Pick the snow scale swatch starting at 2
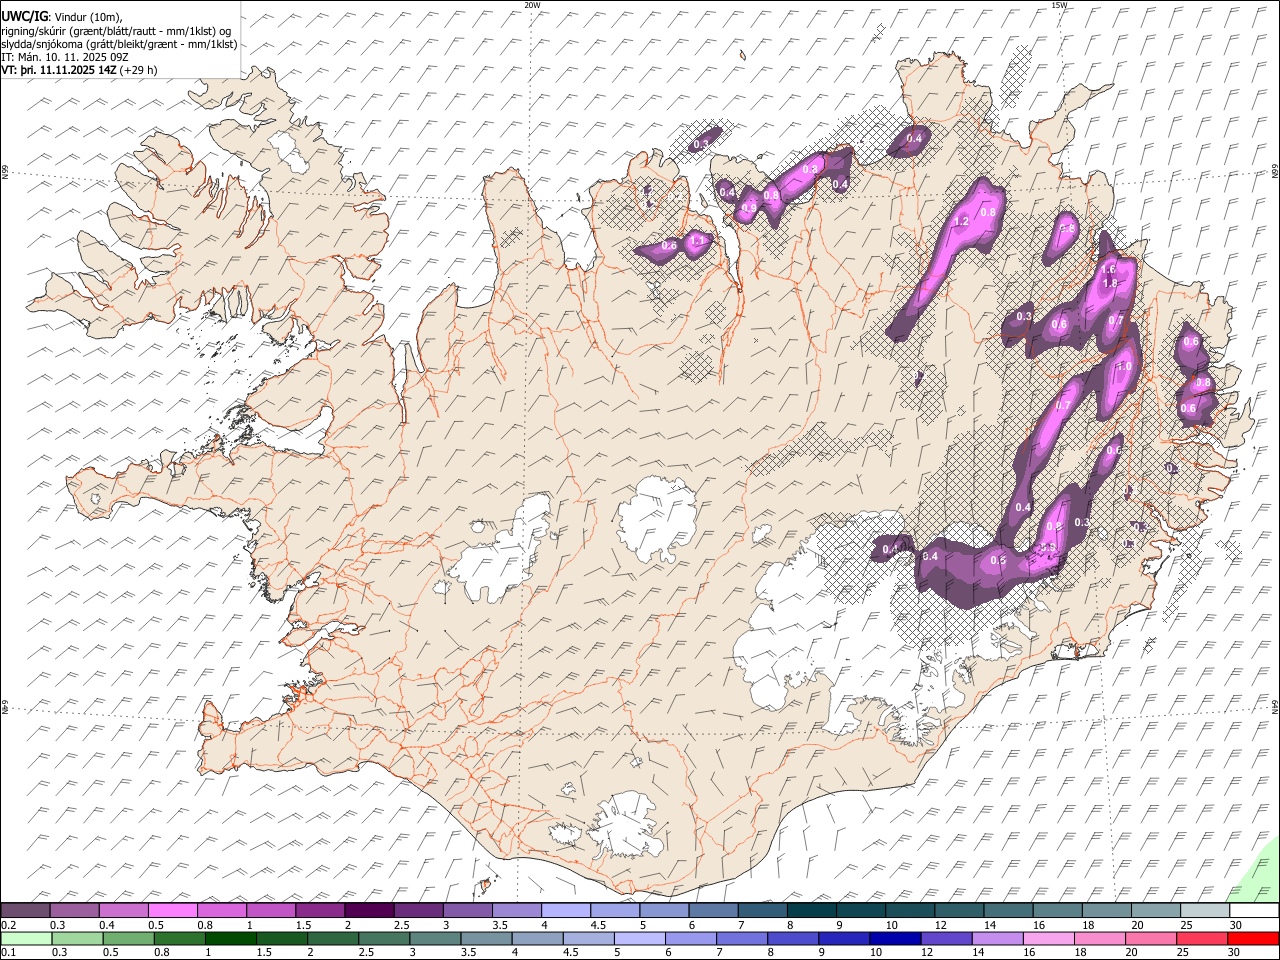The image size is (1280, 960). tap(369, 910)
